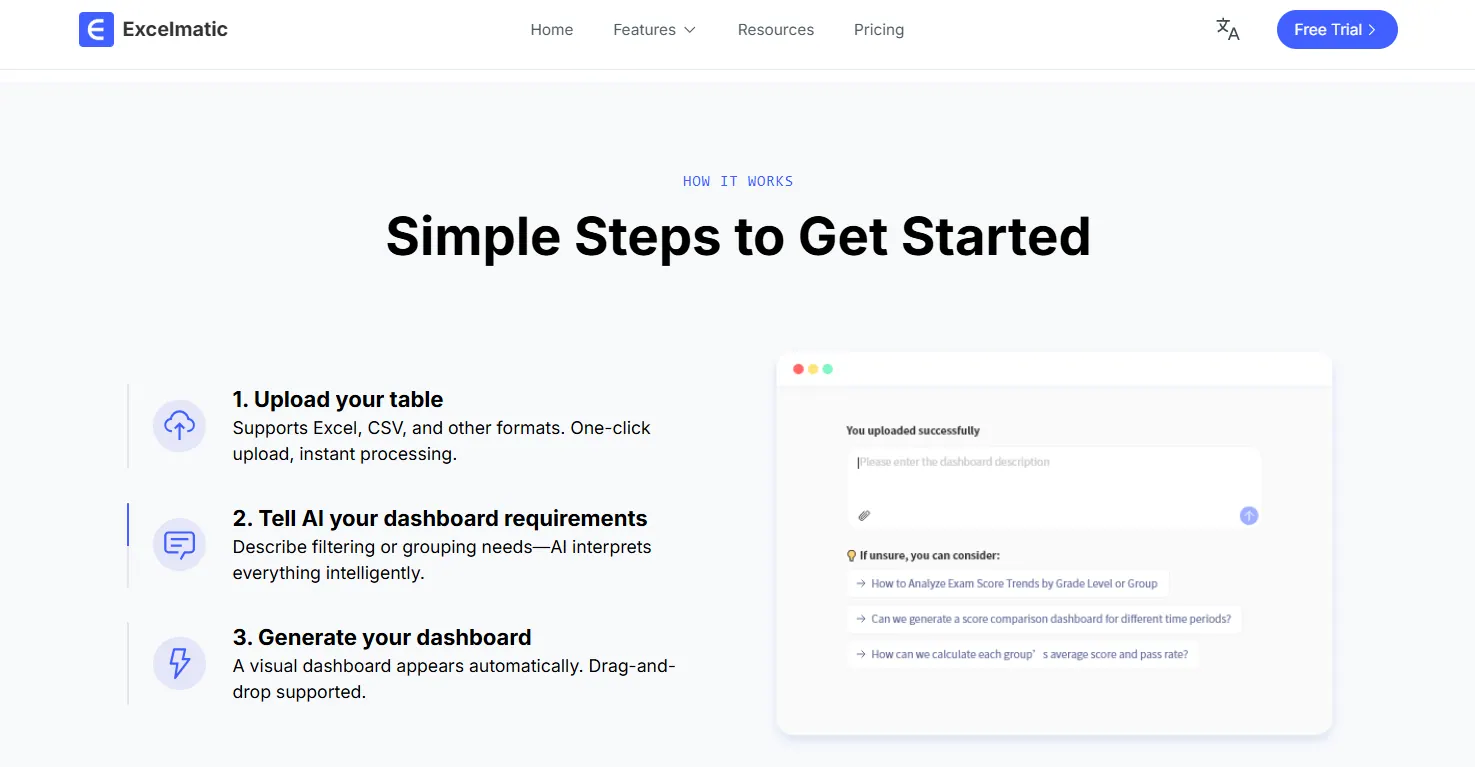Click the lightbulb icon next to 'If unsure'
The image size is (1475, 767).
[851, 555]
